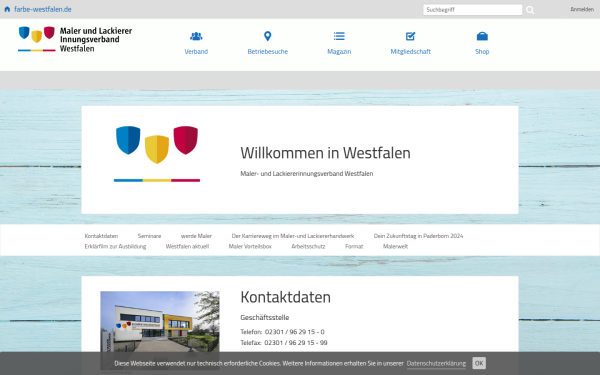The image size is (600, 375).
Task: Open the Maler Vorteilsbox link
Action: 250,246
